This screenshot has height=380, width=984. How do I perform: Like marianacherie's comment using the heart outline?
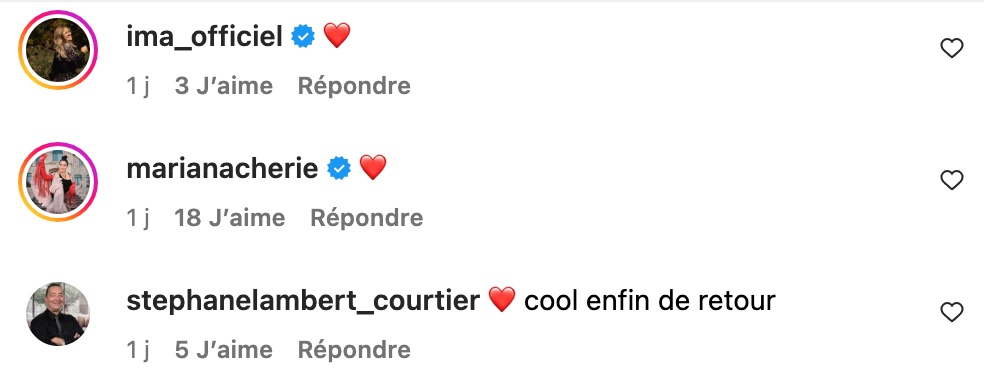(951, 181)
